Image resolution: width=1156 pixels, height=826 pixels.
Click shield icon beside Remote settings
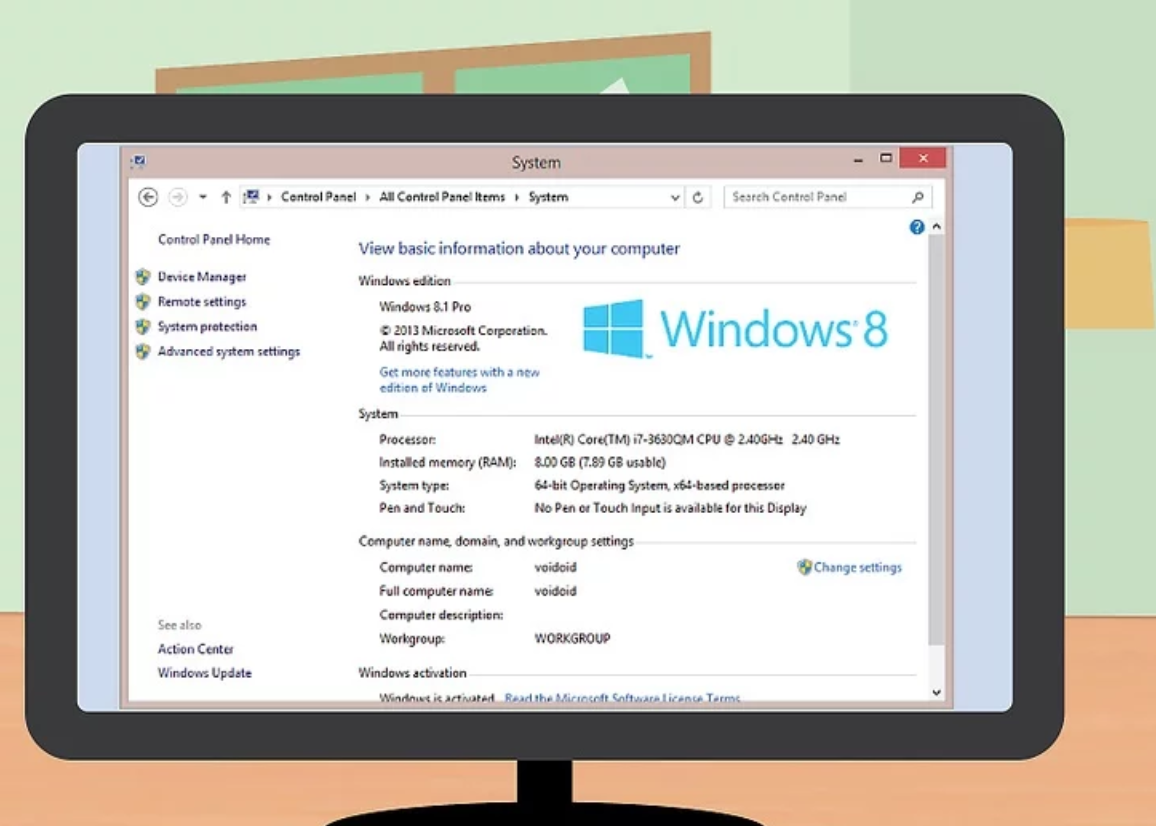coord(143,302)
